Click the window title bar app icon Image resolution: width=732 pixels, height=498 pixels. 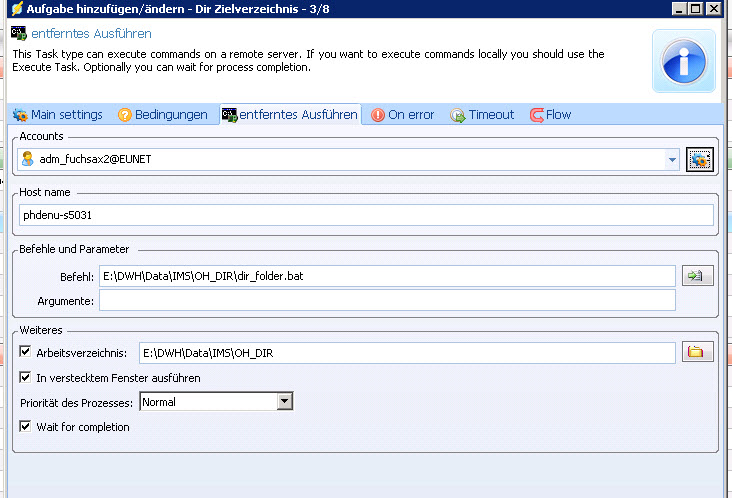pos(16,8)
